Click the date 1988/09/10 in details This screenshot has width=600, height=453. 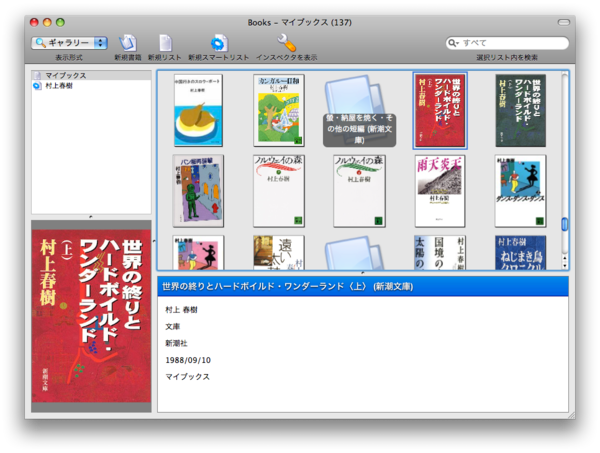[x=188, y=360]
